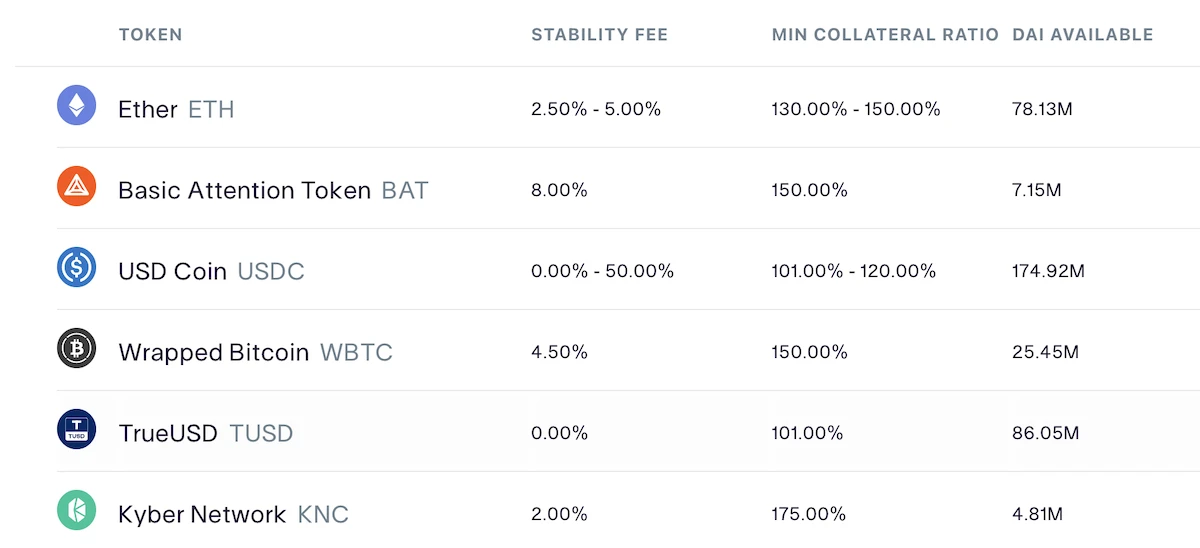Click the Basic Attention Token BAT icon
1200x548 pixels.
(76, 186)
